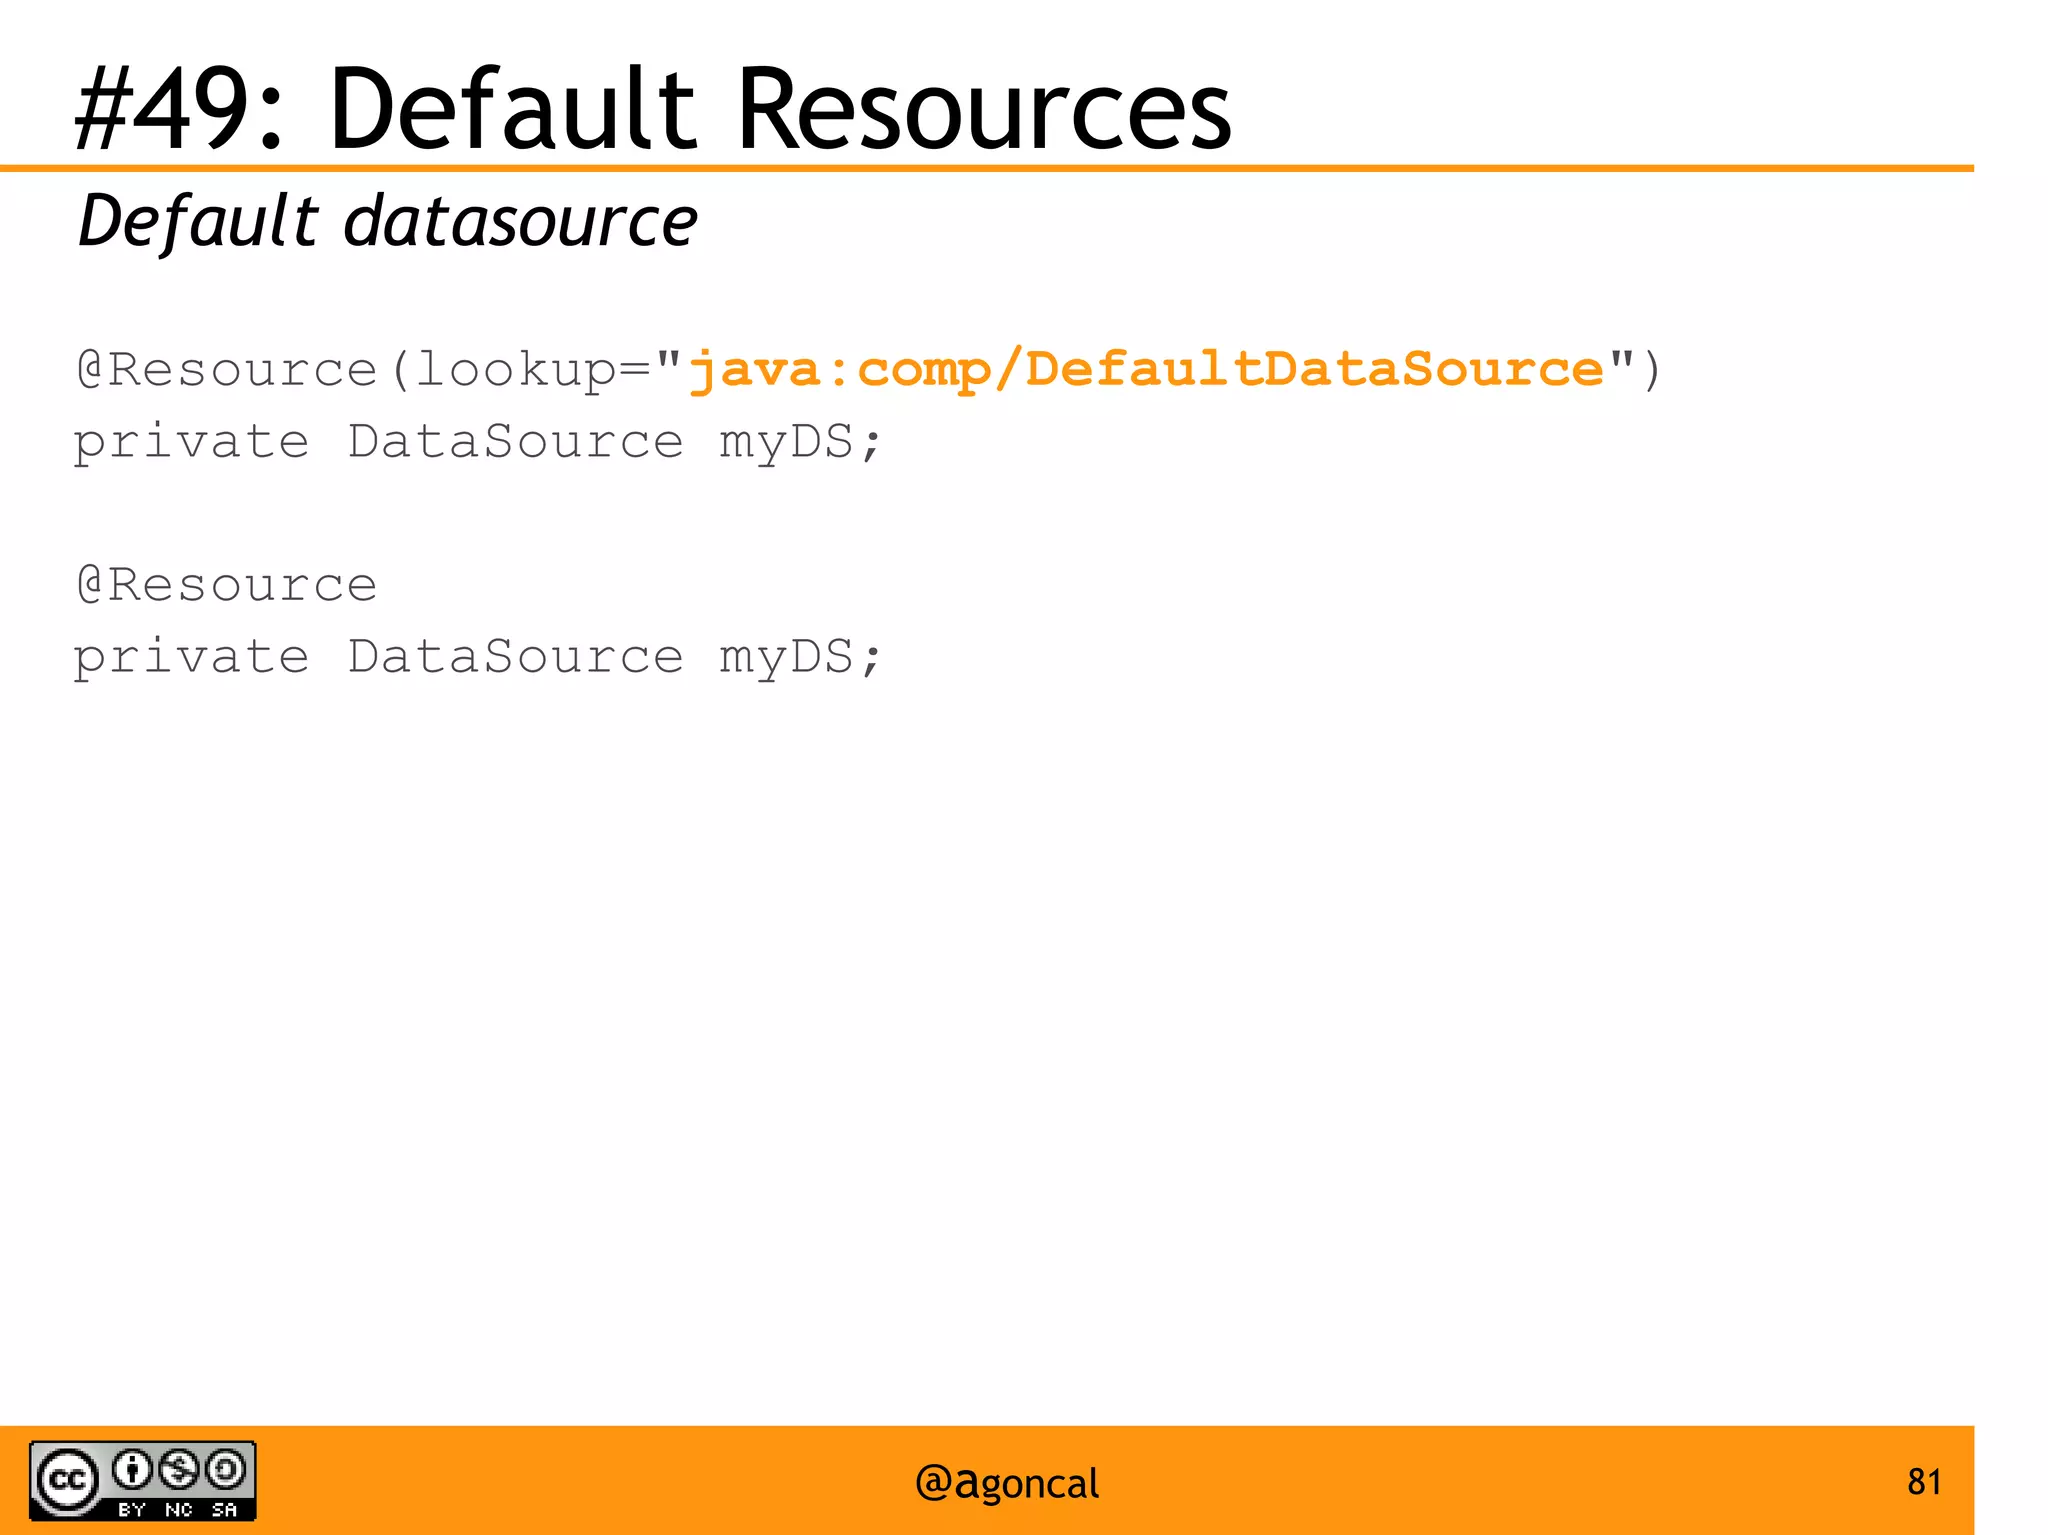Click the standalone '@Resource' annotation line

pos(227,584)
